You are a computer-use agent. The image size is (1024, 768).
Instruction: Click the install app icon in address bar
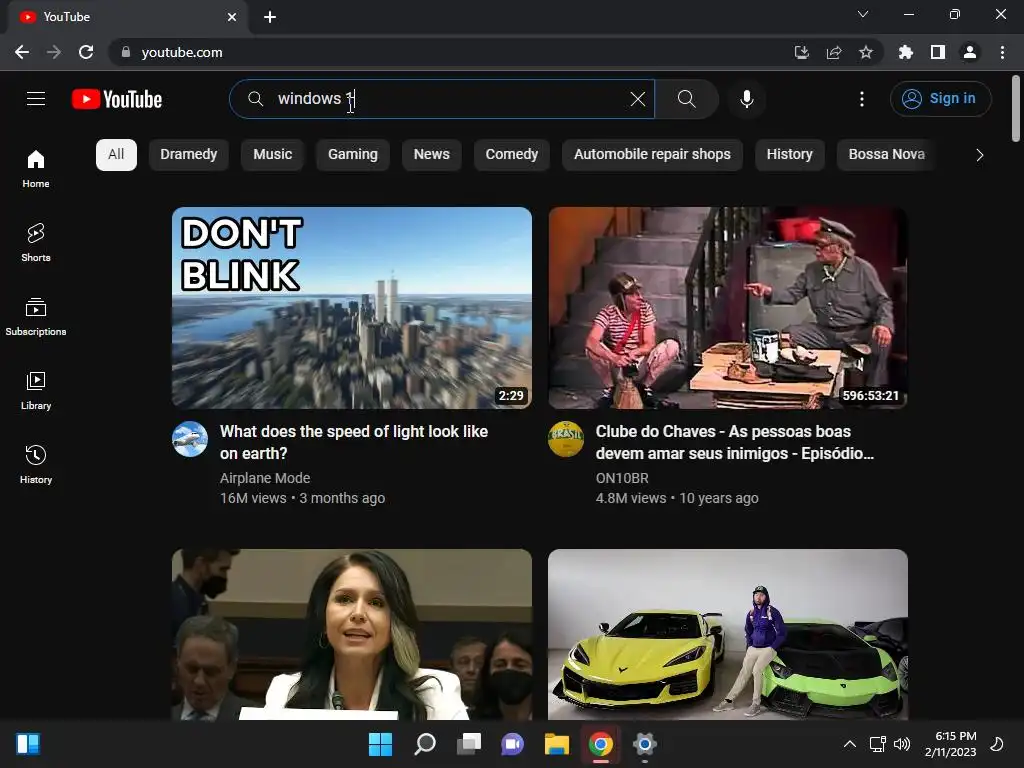pos(801,52)
